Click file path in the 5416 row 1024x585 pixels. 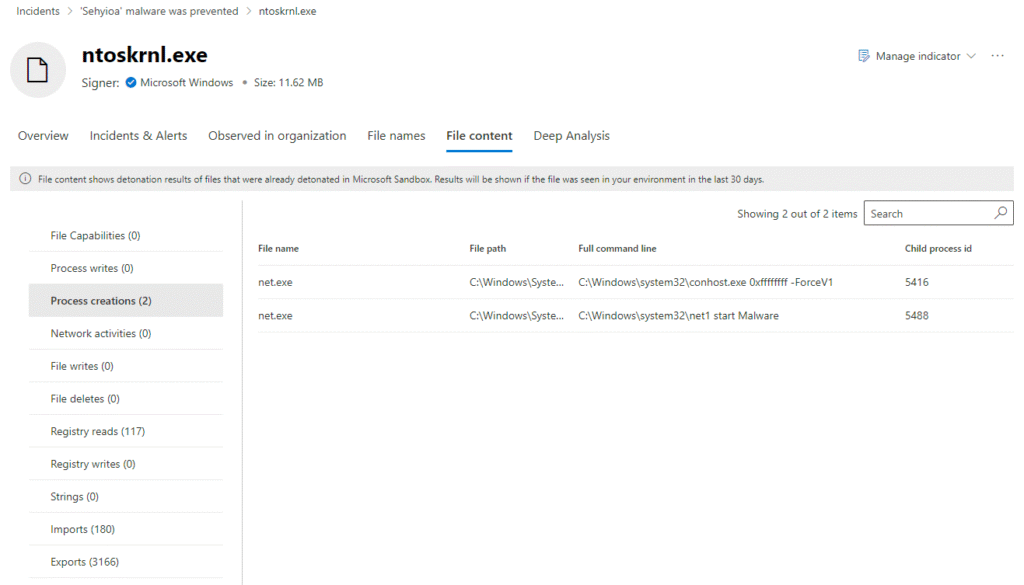click(x=516, y=282)
